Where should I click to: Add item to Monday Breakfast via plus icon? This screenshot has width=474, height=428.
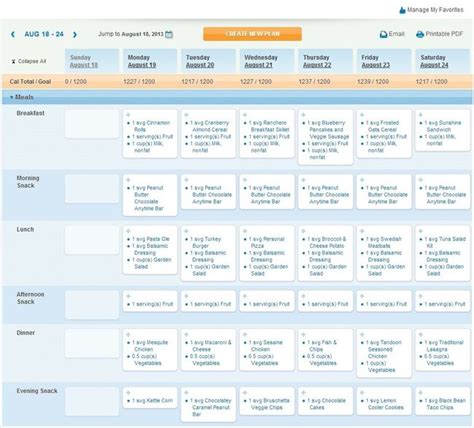128,115
